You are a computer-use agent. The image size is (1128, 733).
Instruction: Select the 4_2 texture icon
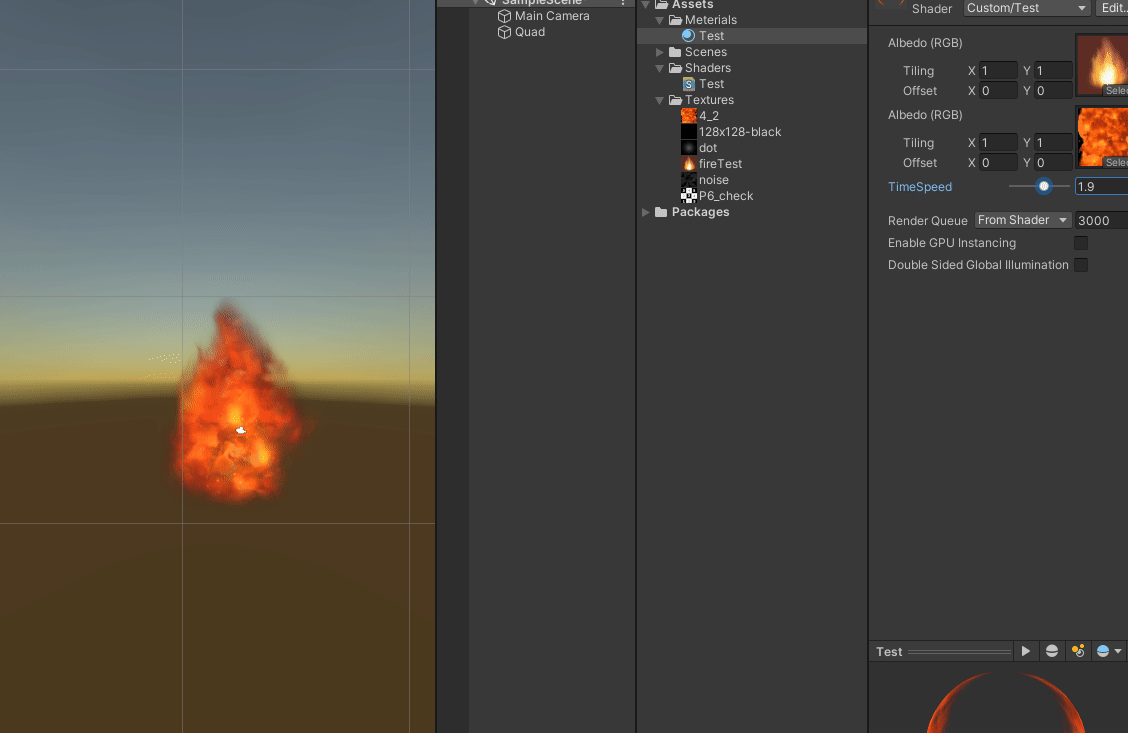[688, 116]
